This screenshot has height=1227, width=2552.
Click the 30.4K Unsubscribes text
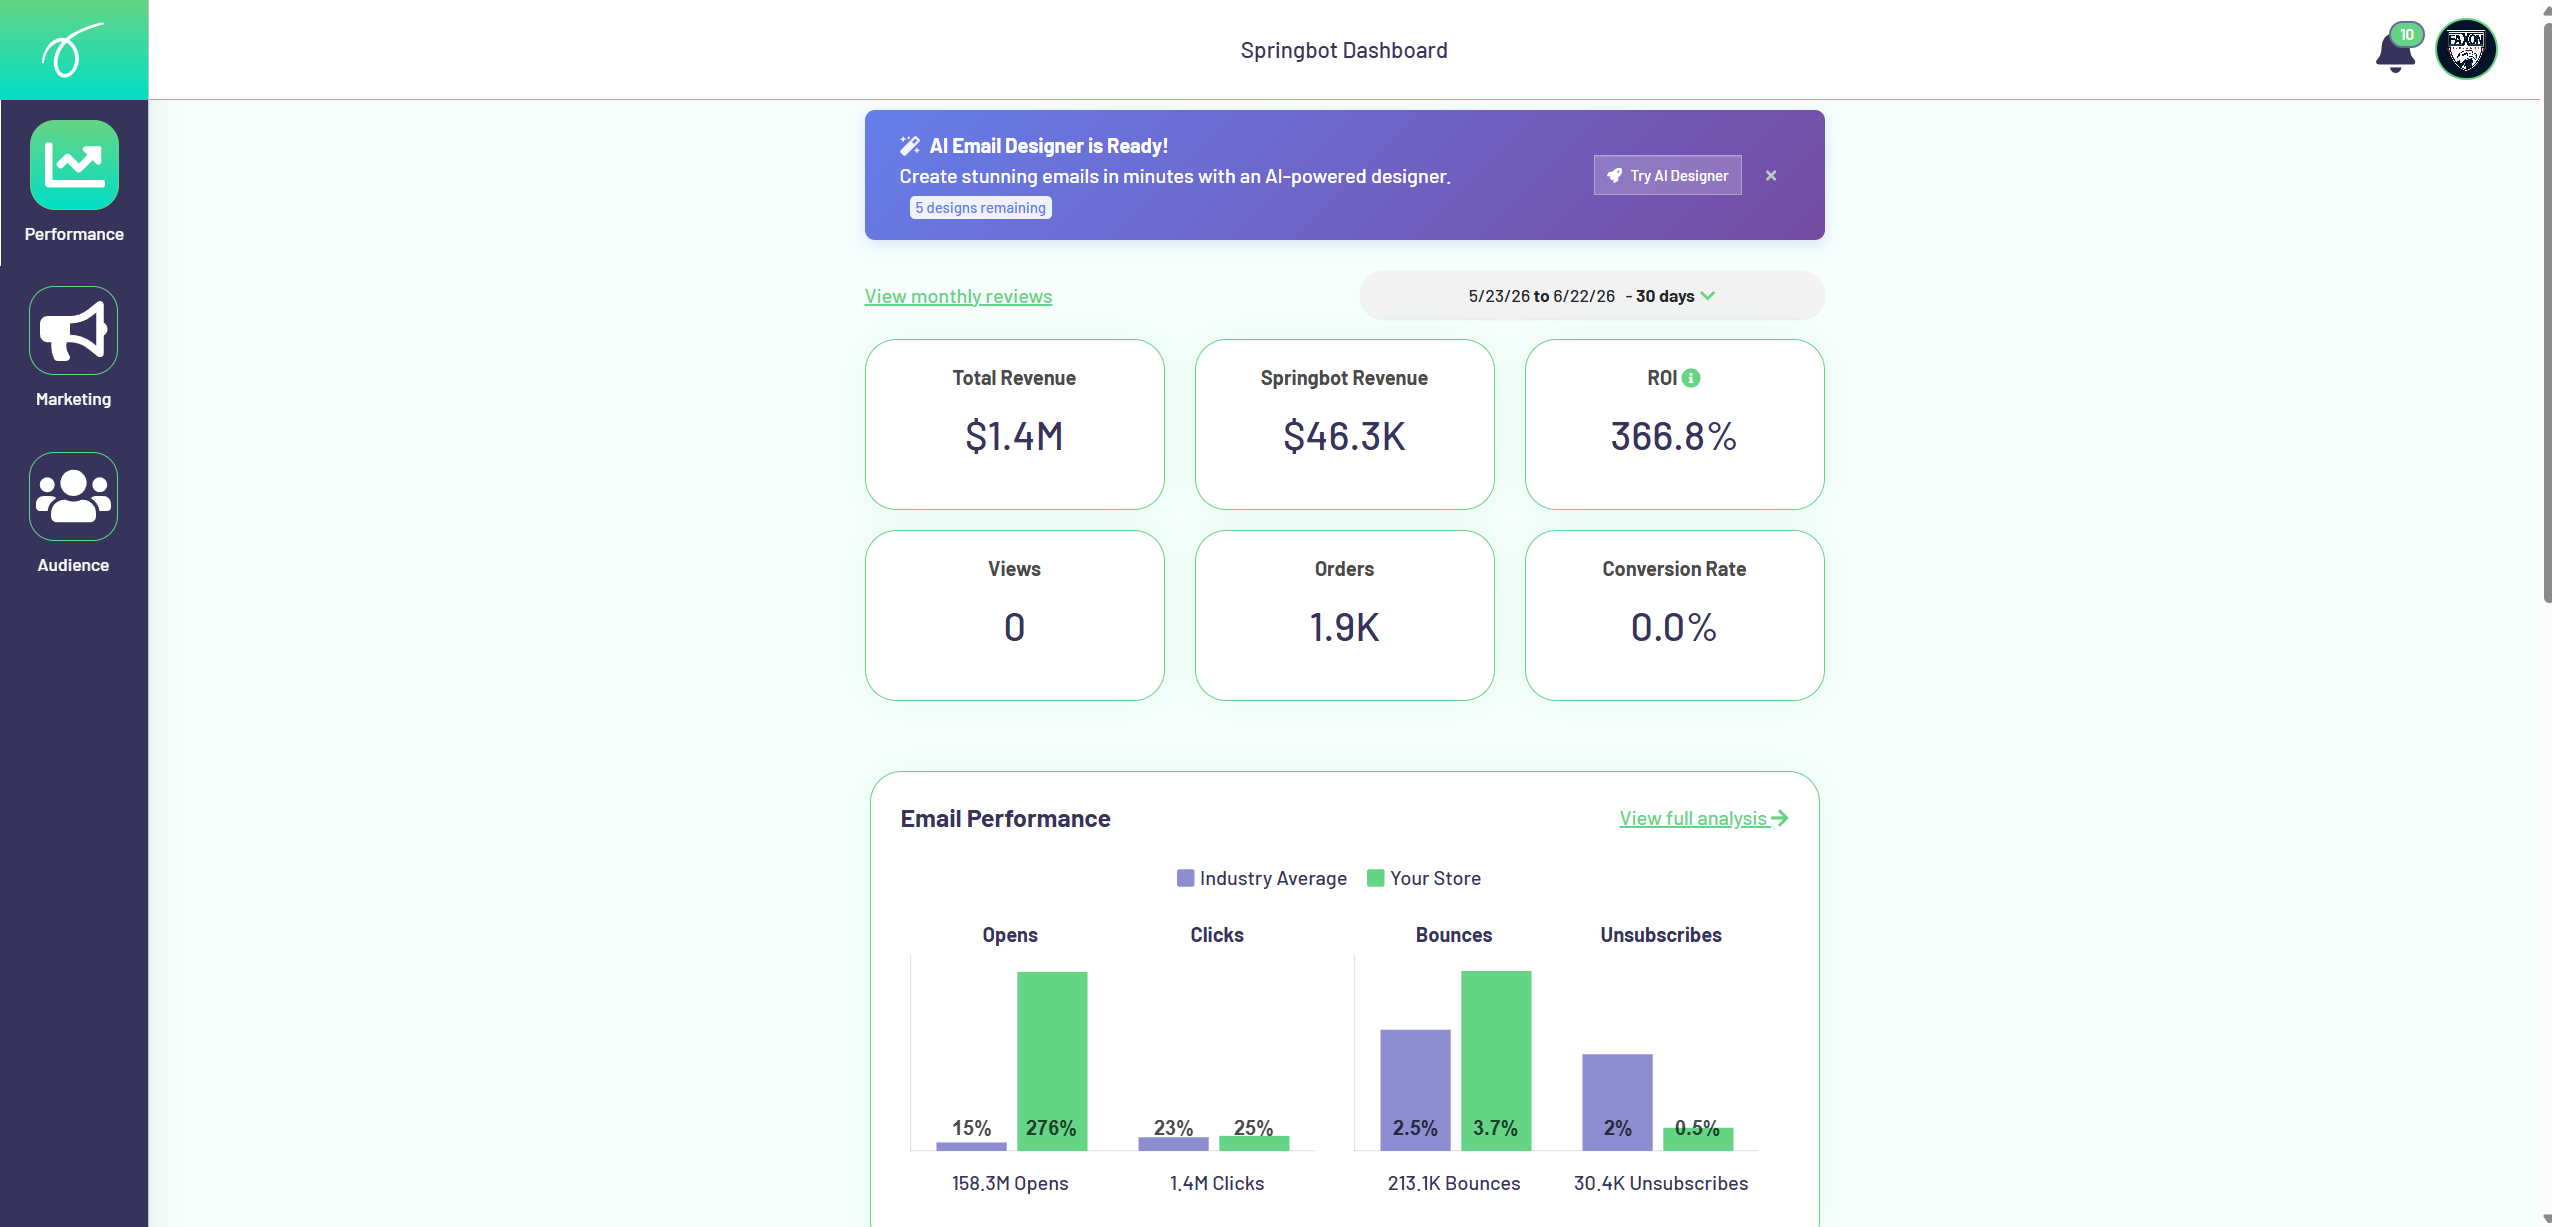pyautogui.click(x=1661, y=1183)
